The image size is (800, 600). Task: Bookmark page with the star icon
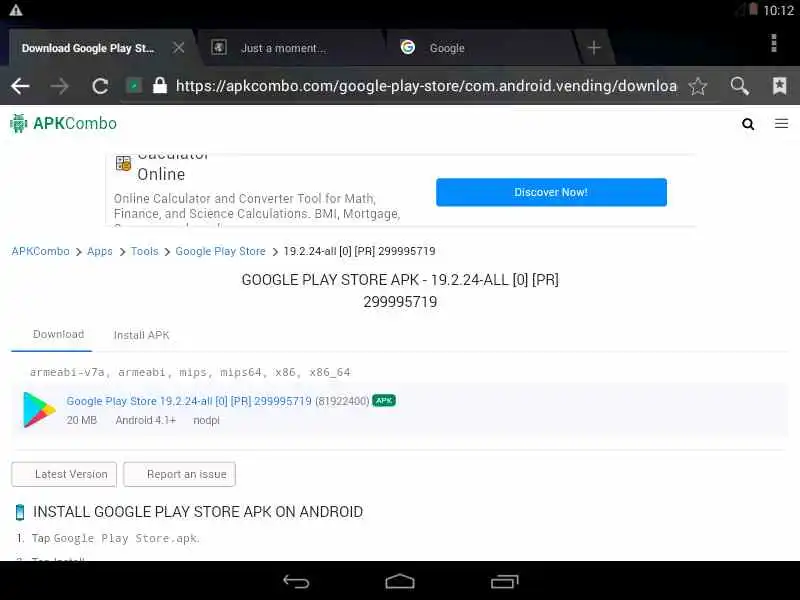pyautogui.click(x=697, y=86)
